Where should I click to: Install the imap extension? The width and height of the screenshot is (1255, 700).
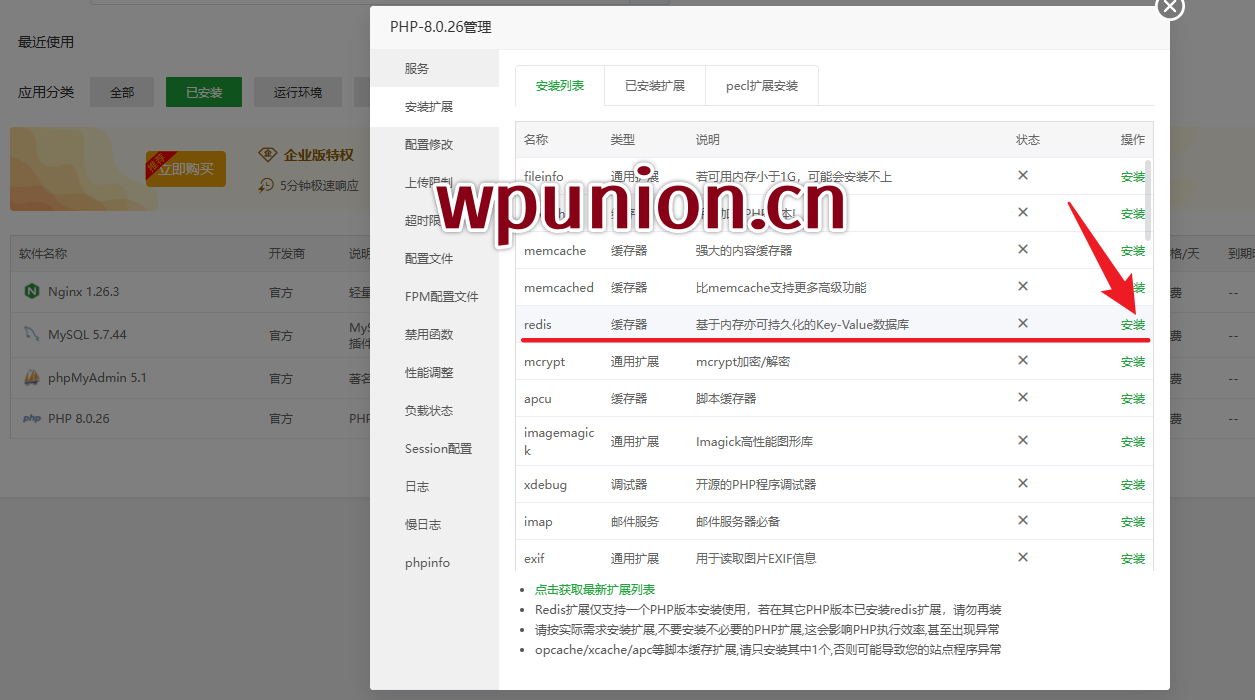(1133, 522)
